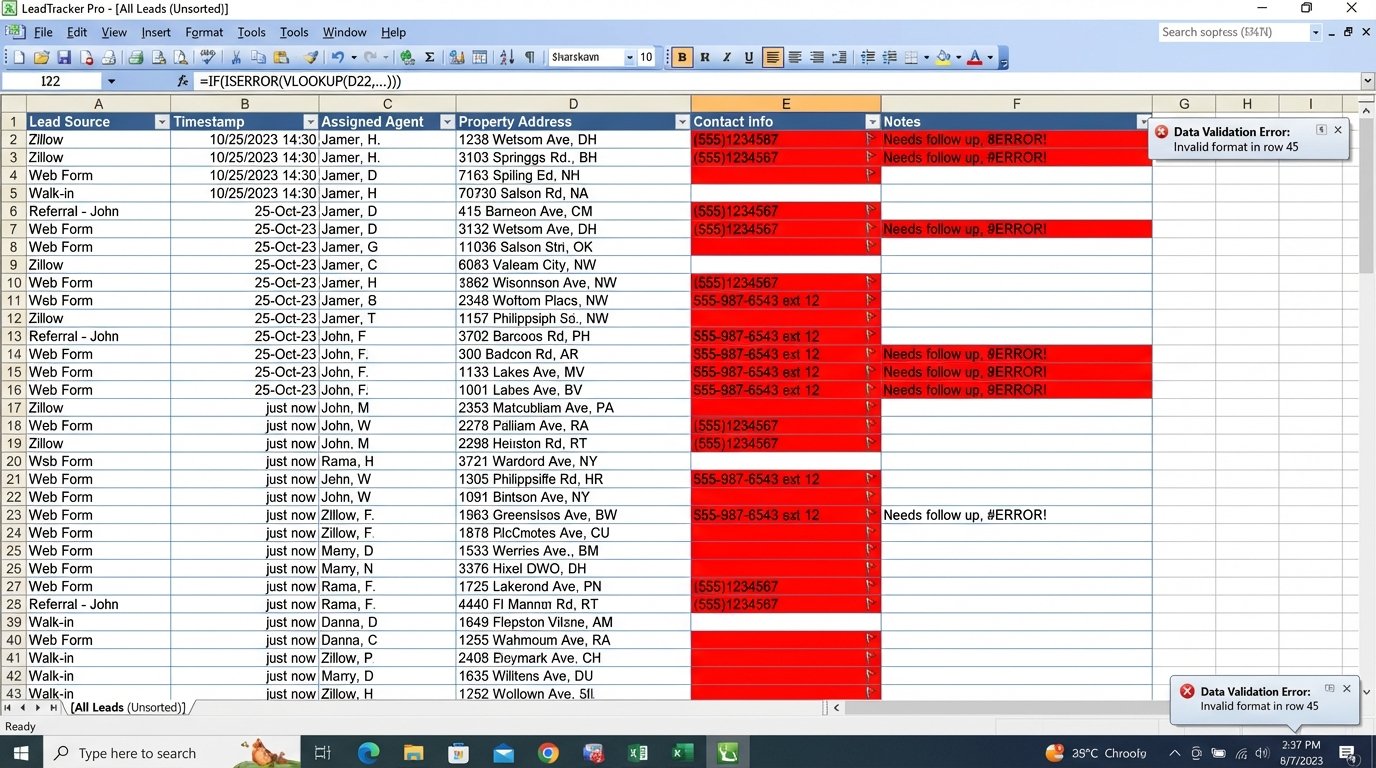Open the font name dropdown
This screenshot has width=1376, height=768.
(627, 57)
